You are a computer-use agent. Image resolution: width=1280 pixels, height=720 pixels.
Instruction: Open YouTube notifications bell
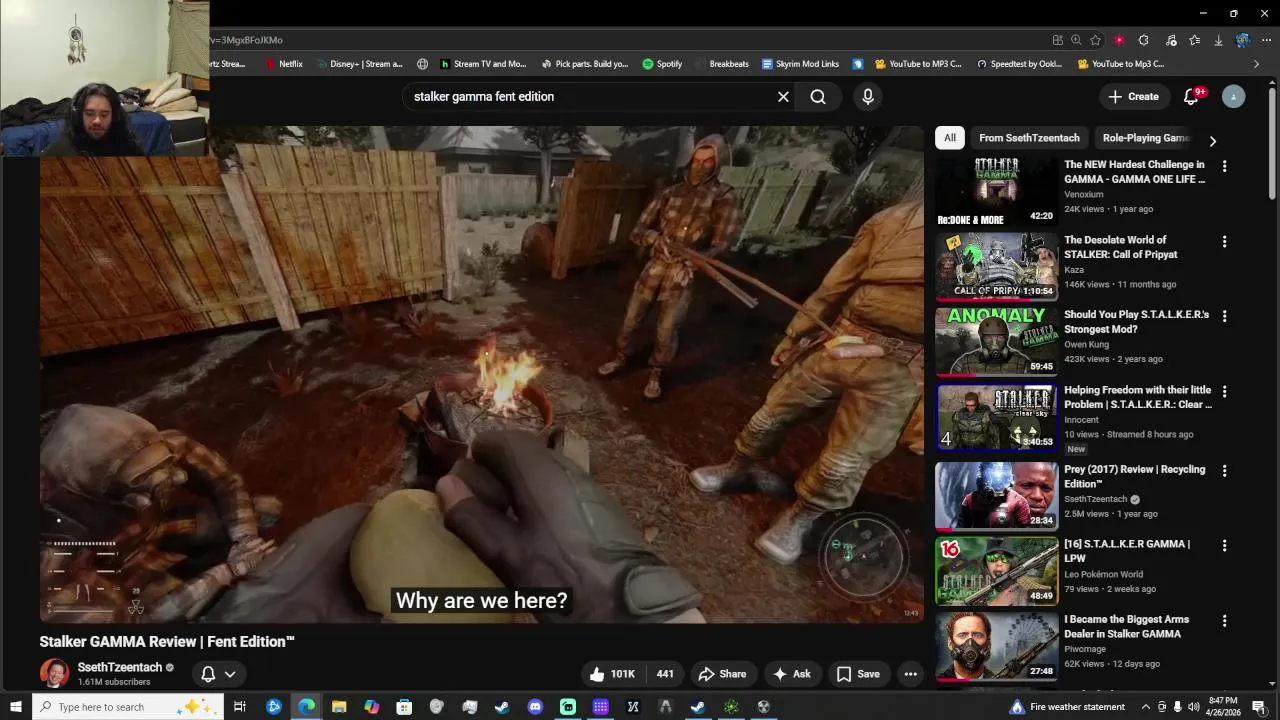tap(1191, 97)
